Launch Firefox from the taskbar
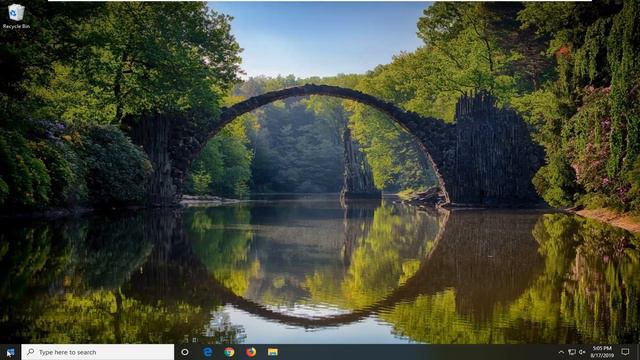 pyautogui.click(x=251, y=352)
